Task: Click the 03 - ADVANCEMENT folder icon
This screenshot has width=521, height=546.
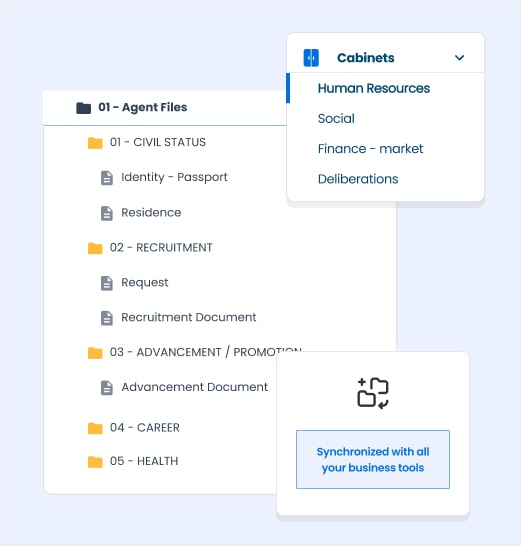Action: pyautogui.click(x=95, y=353)
